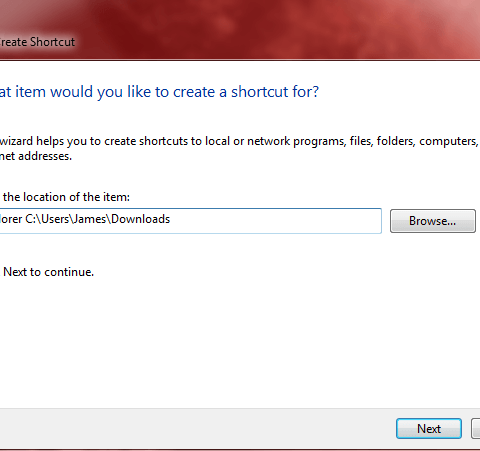Focus the item location text field
This screenshot has height=451, width=480.
click(190, 221)
